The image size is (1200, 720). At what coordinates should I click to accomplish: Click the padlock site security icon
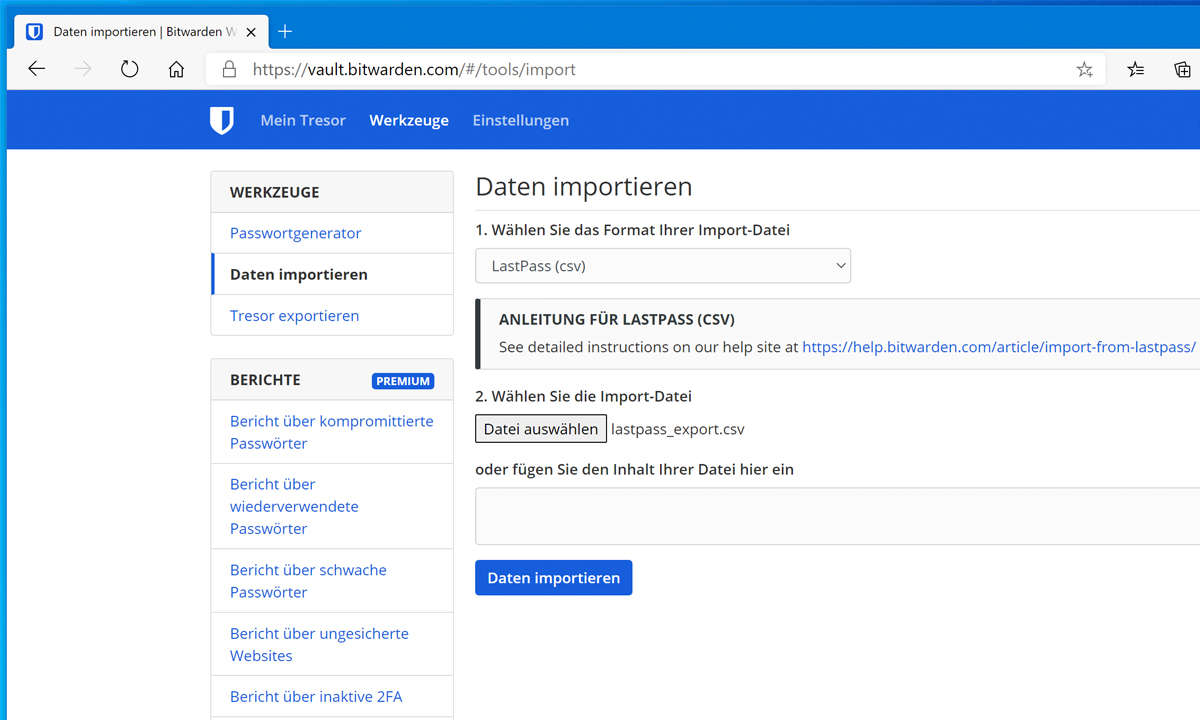[229, 69]
